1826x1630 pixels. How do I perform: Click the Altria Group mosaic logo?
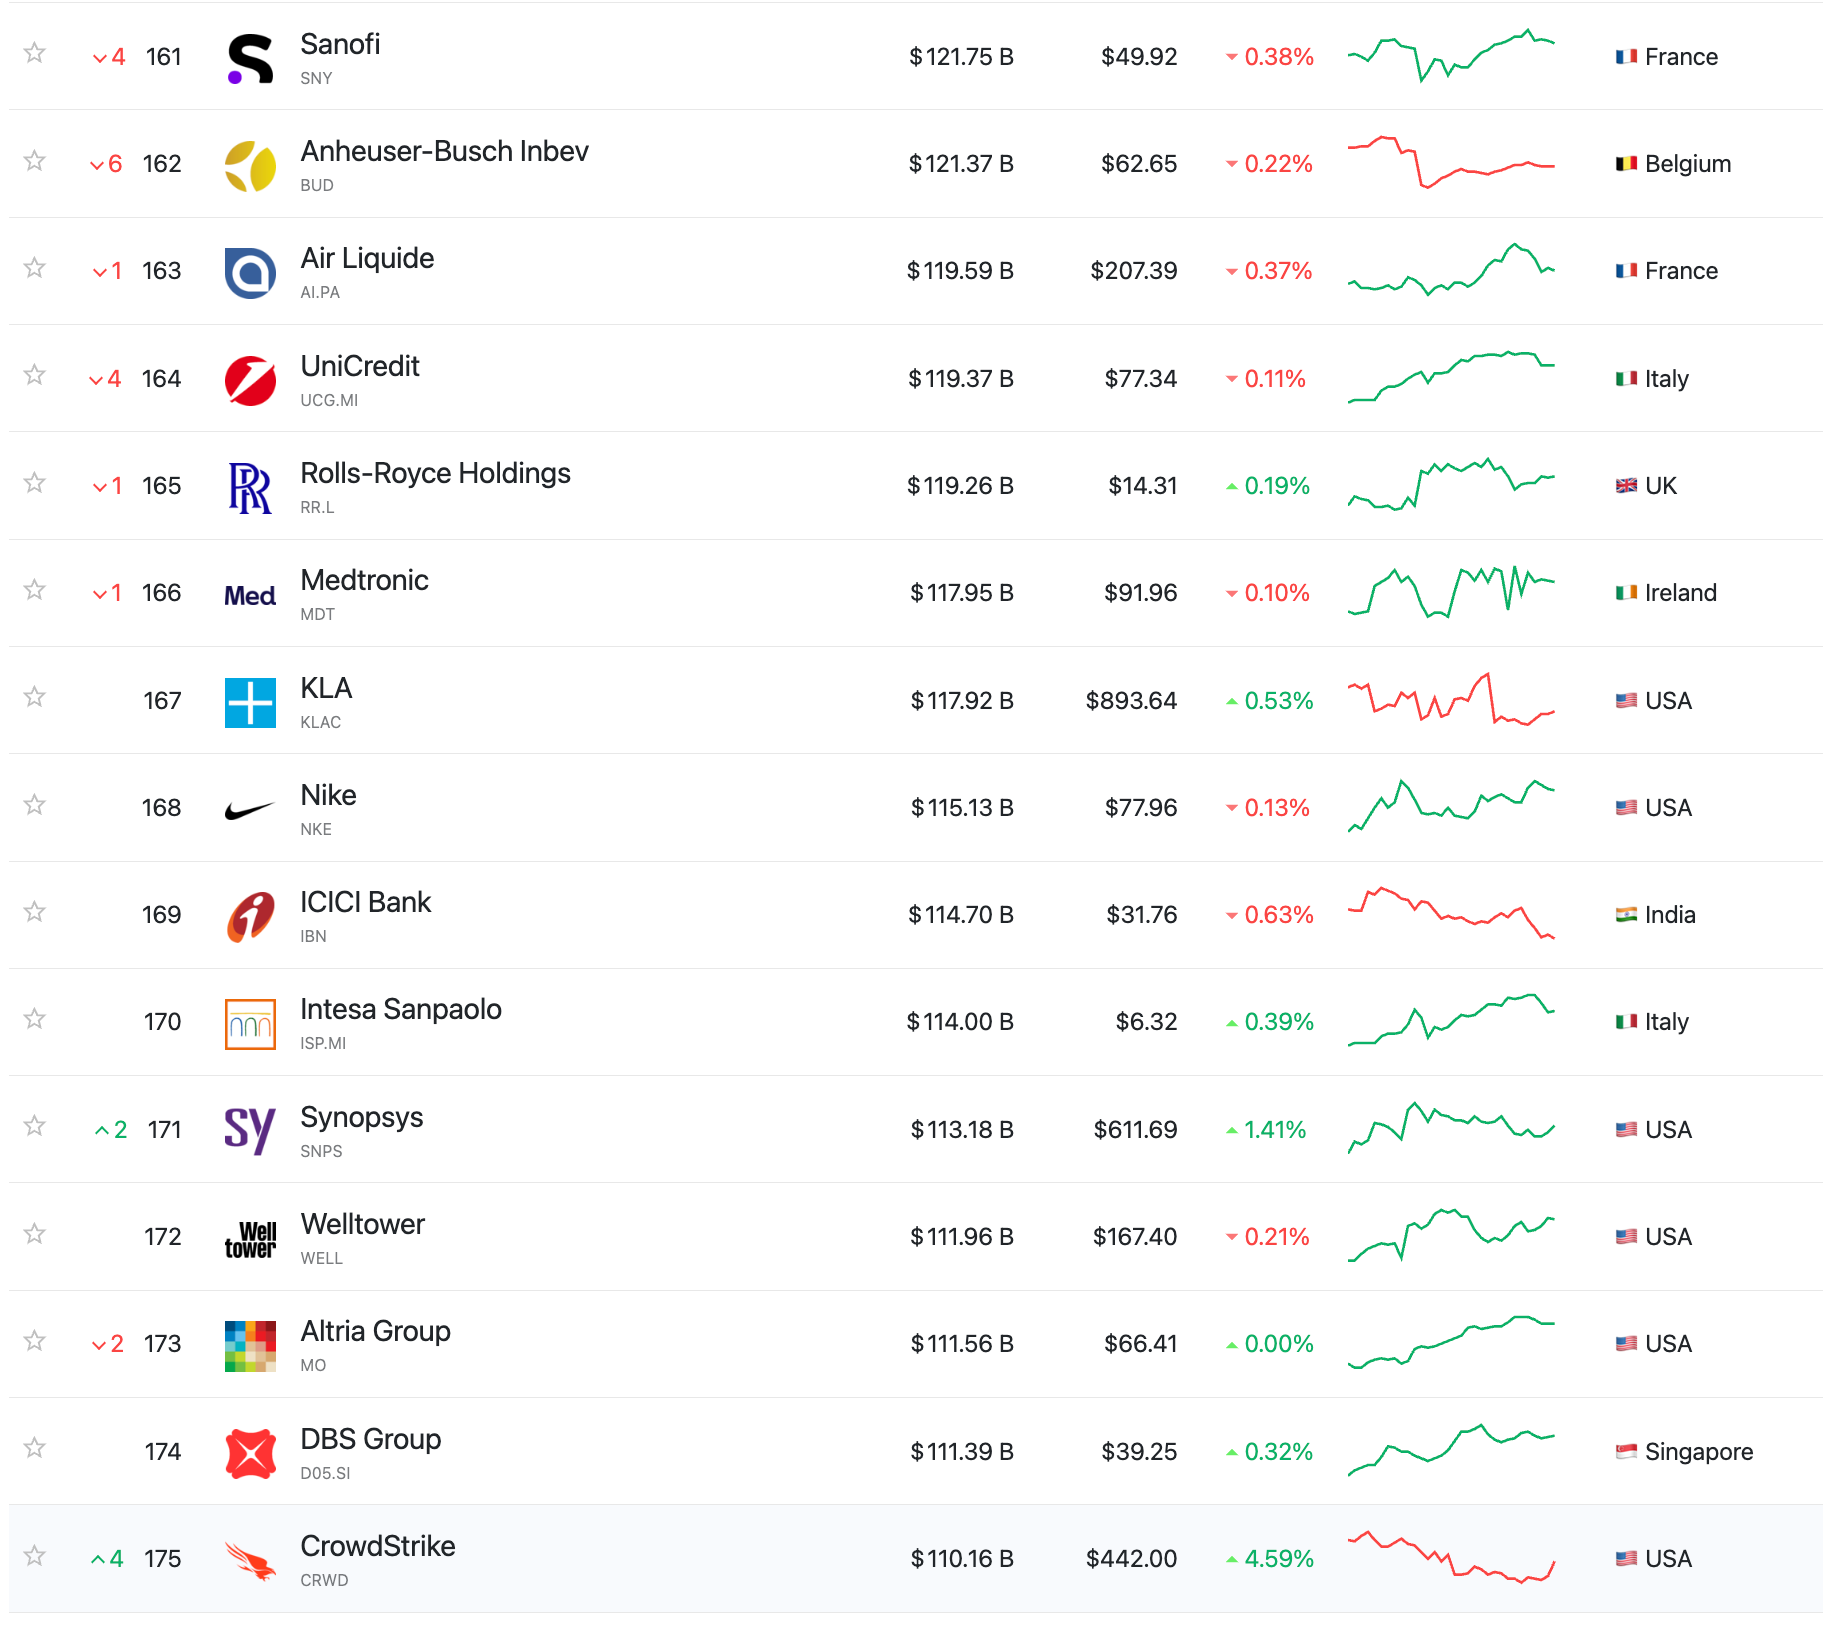[x=250, y=1346]
